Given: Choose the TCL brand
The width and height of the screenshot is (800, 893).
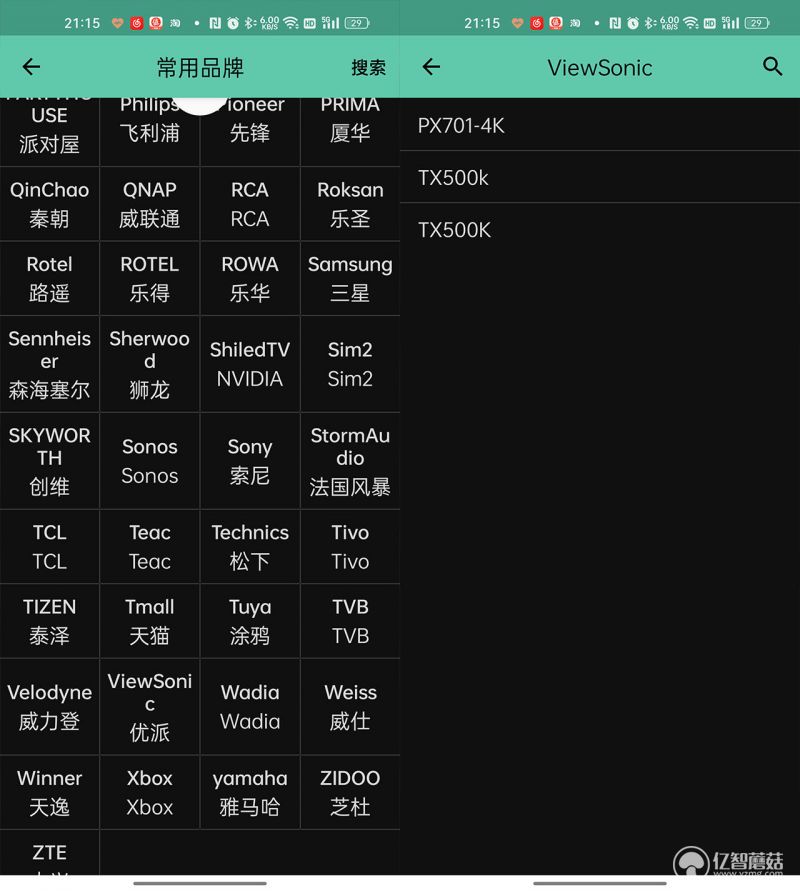Looking at the screenshot, I should point(50,547).
